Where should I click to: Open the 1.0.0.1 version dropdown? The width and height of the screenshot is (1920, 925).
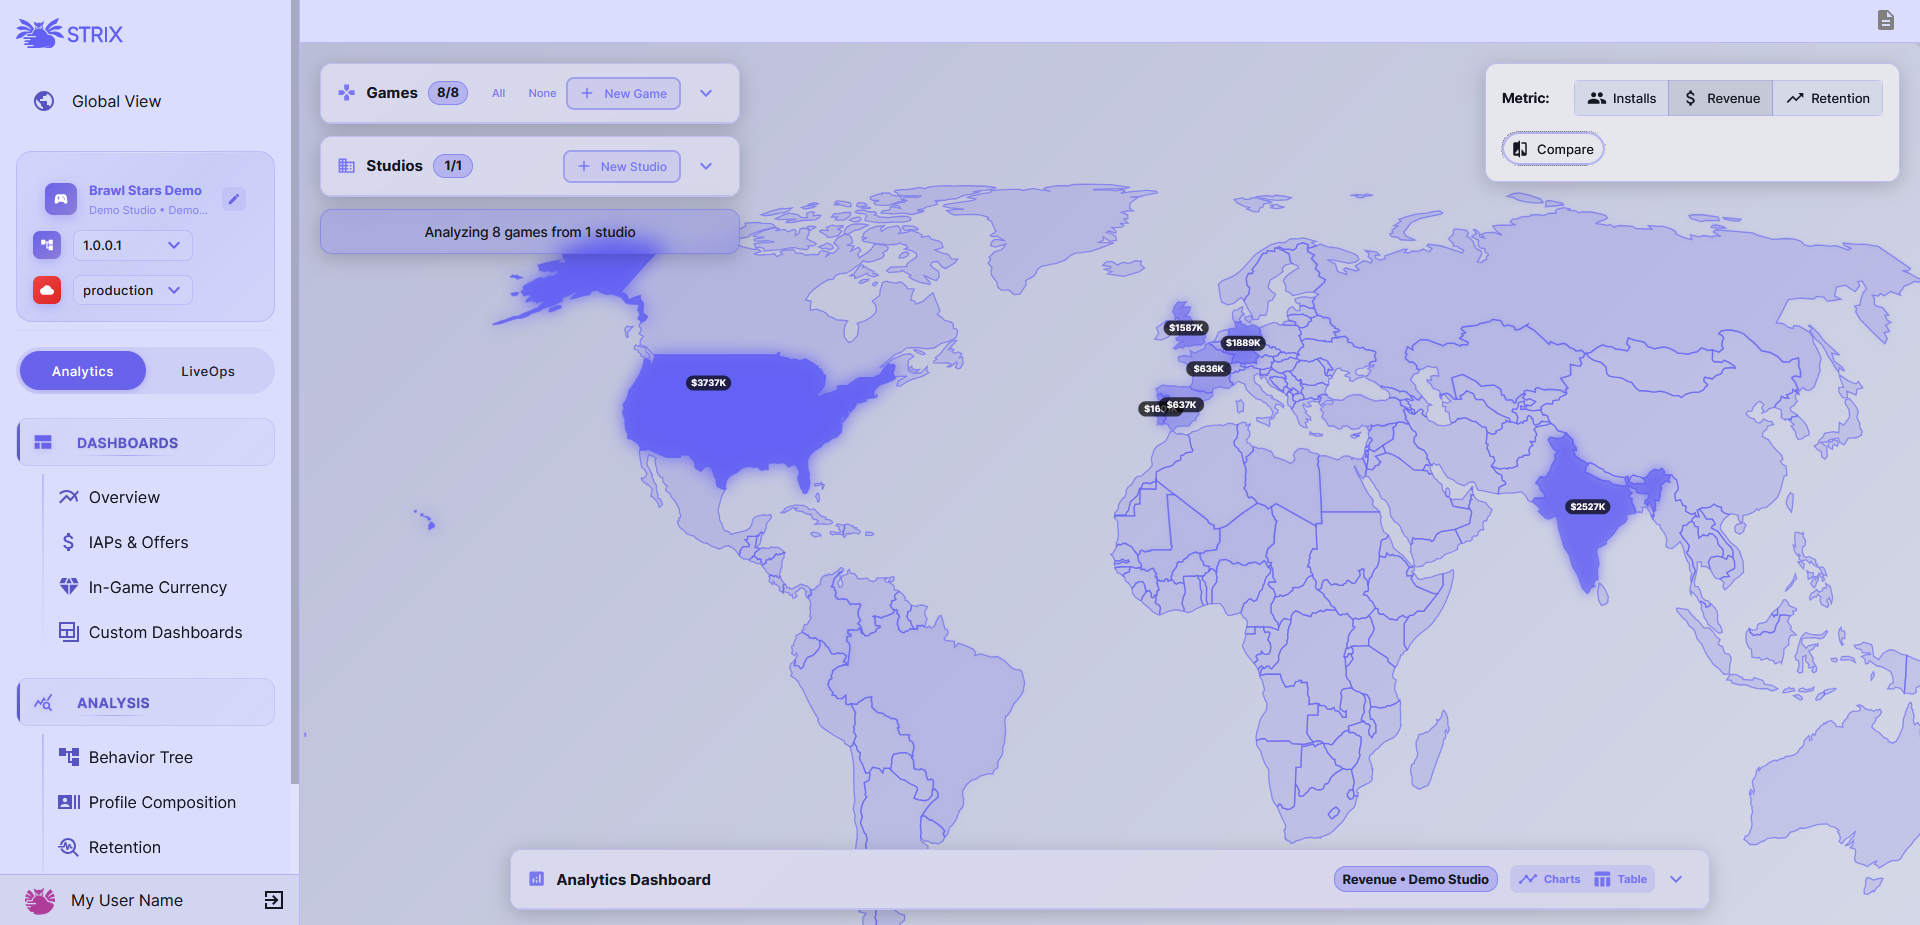pyautogui.click(x=132, y=245)
